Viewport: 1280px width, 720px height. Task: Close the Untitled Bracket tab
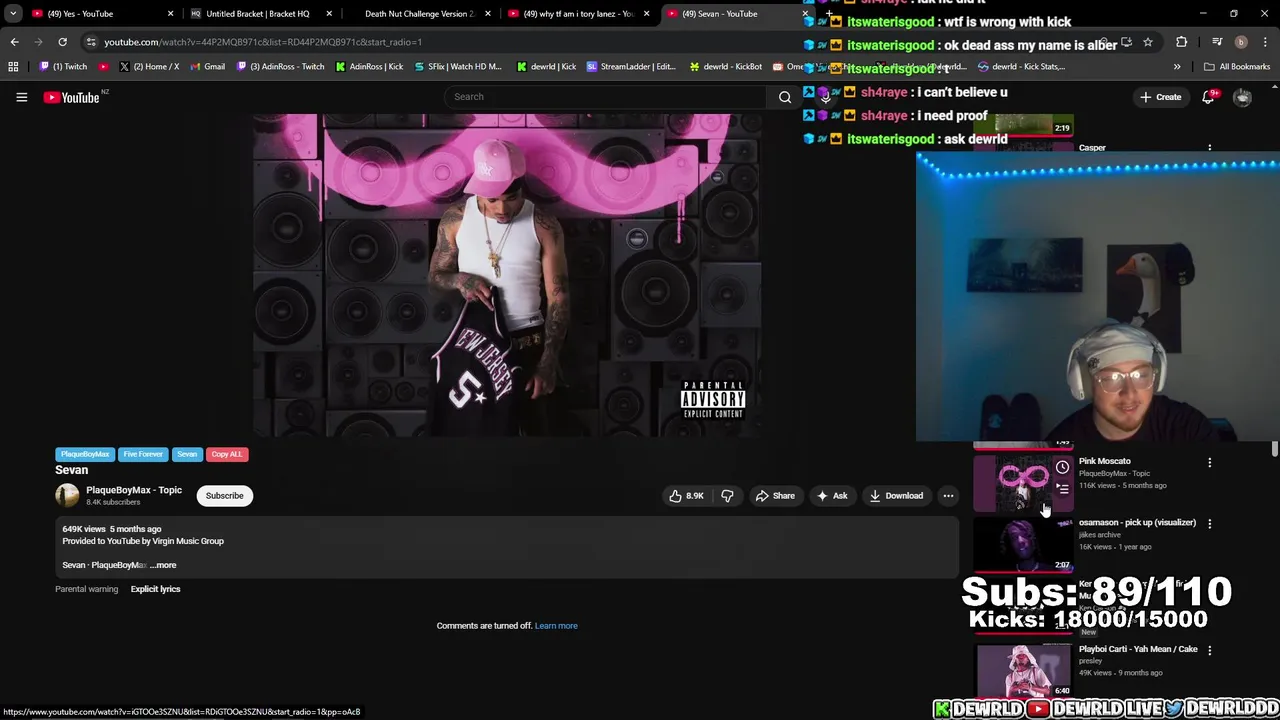[x=329, y=14]
